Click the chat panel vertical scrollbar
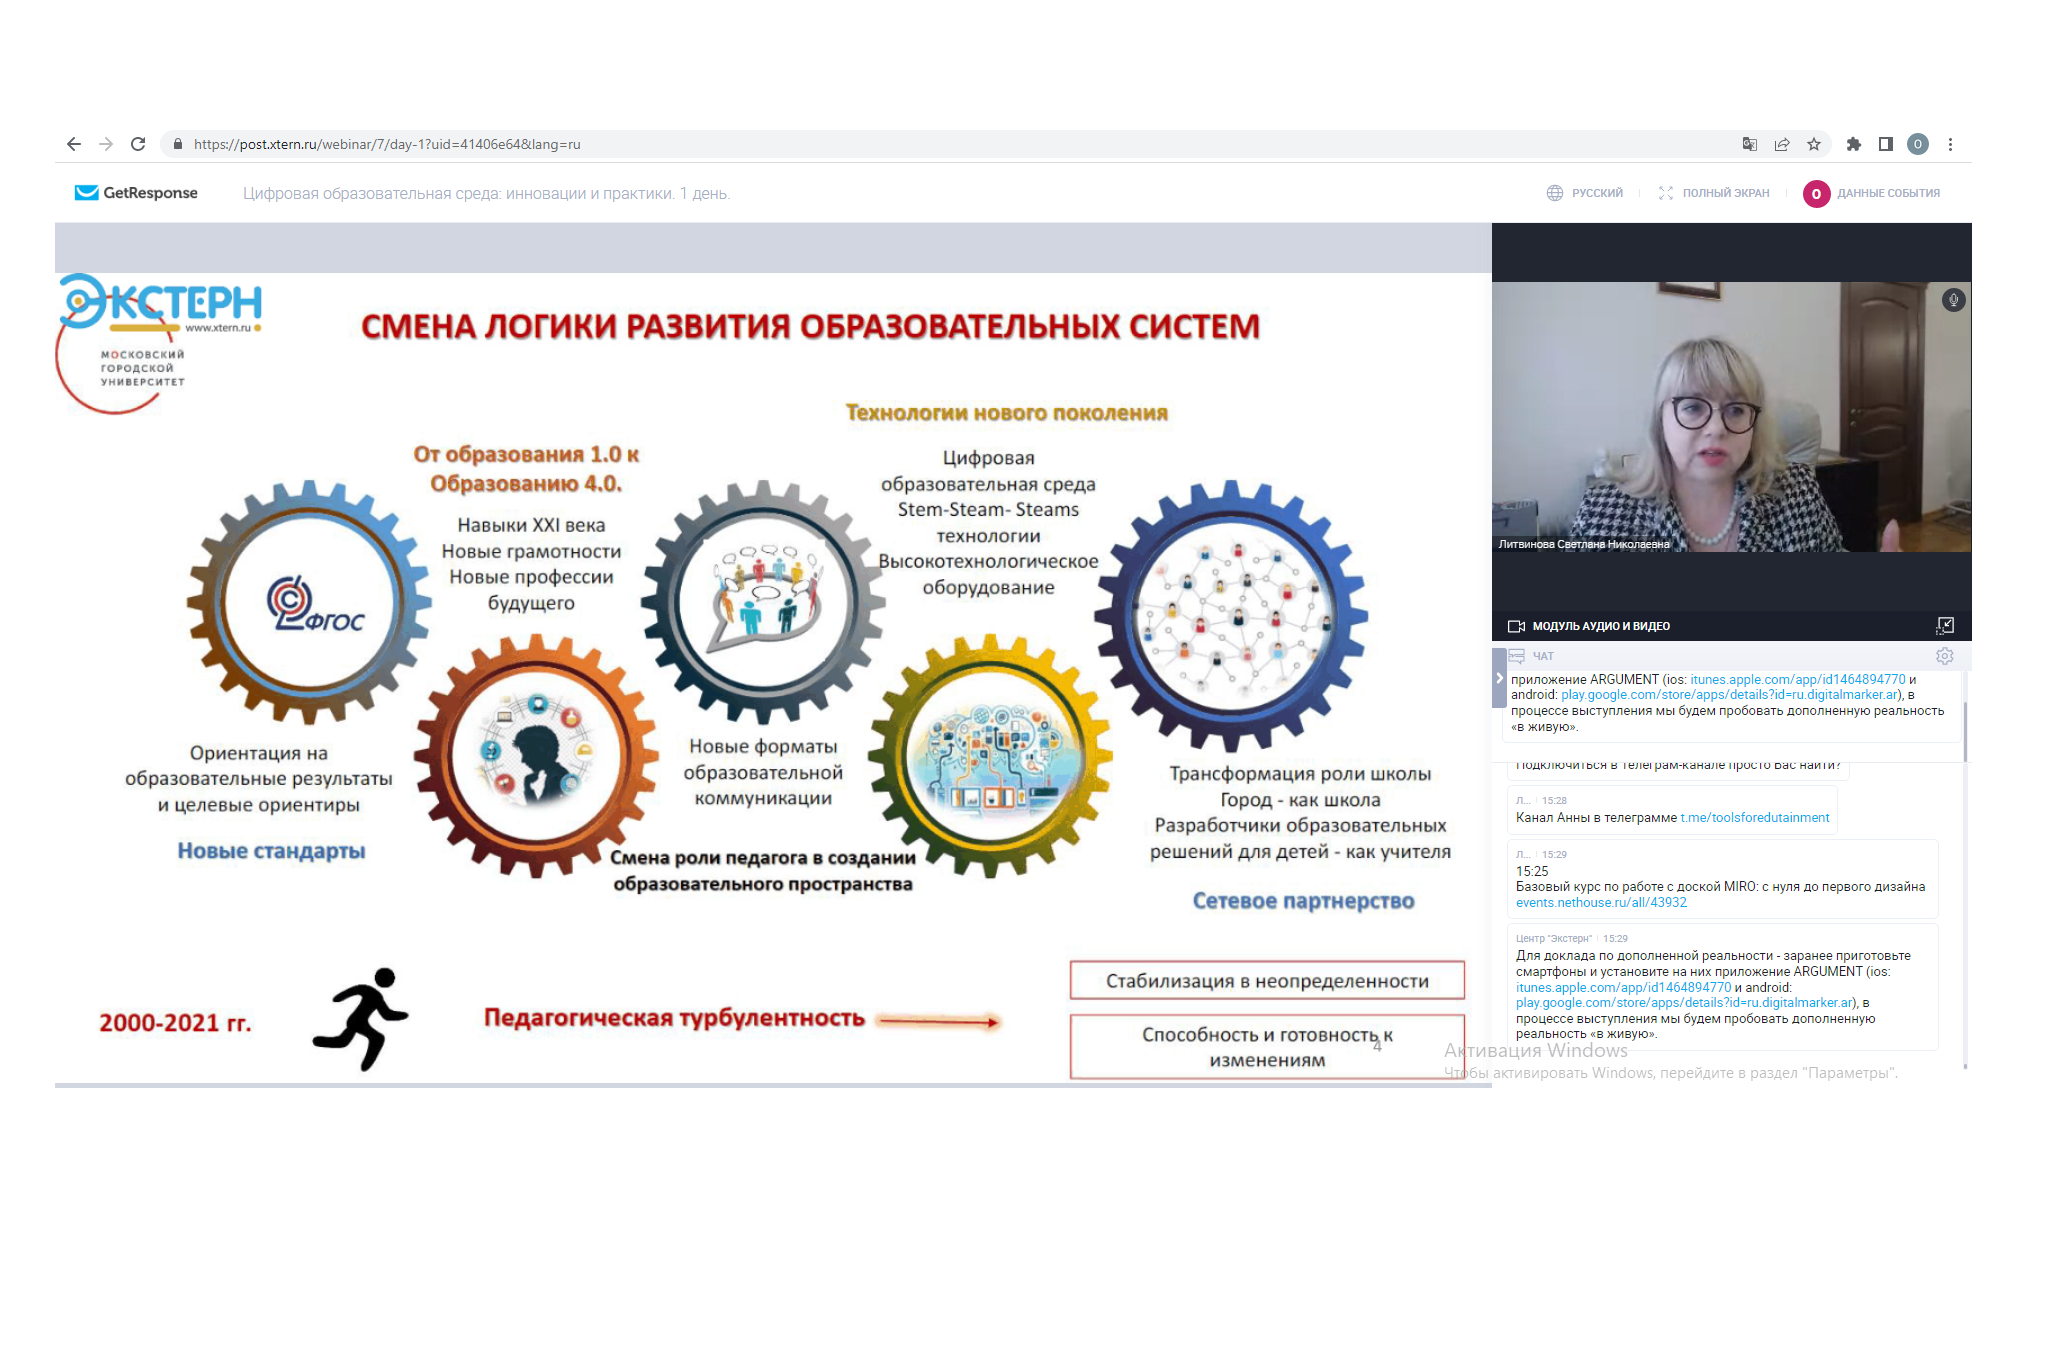 coord(1965,730)
